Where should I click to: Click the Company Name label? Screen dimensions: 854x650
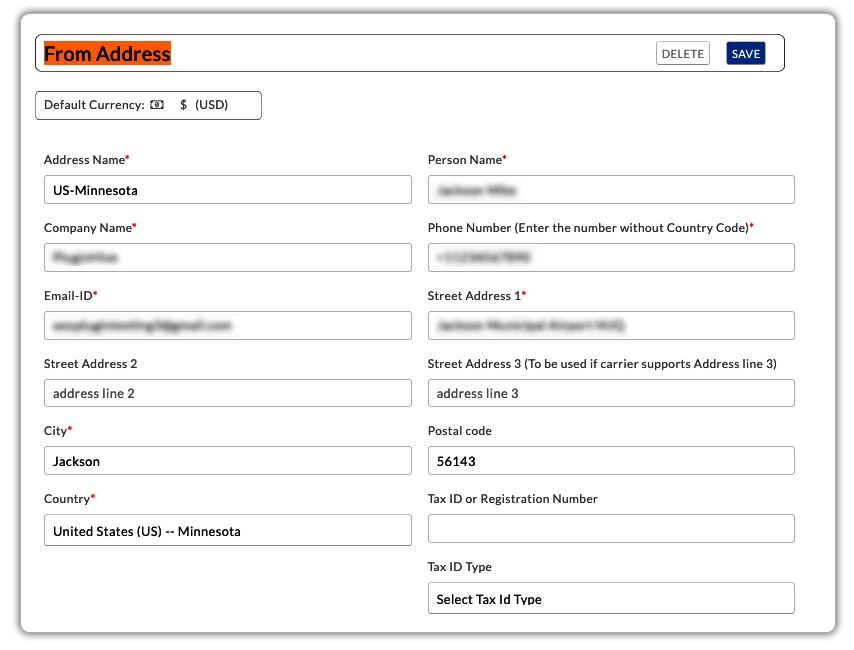(90, 228)
